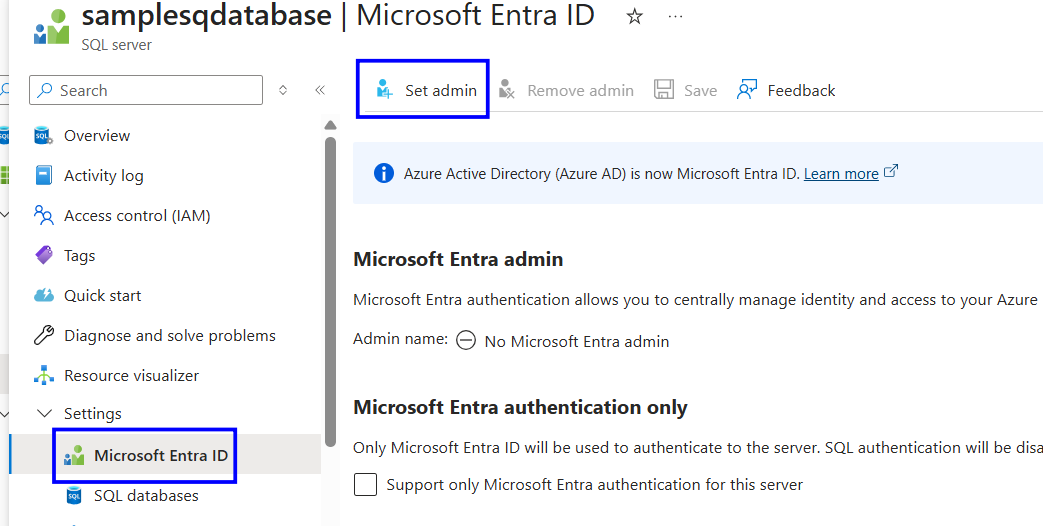The image size is (1043, 526).
Task: Open the ellipsis more options menu
Action: pyautogui.click(x=675, y=17)
